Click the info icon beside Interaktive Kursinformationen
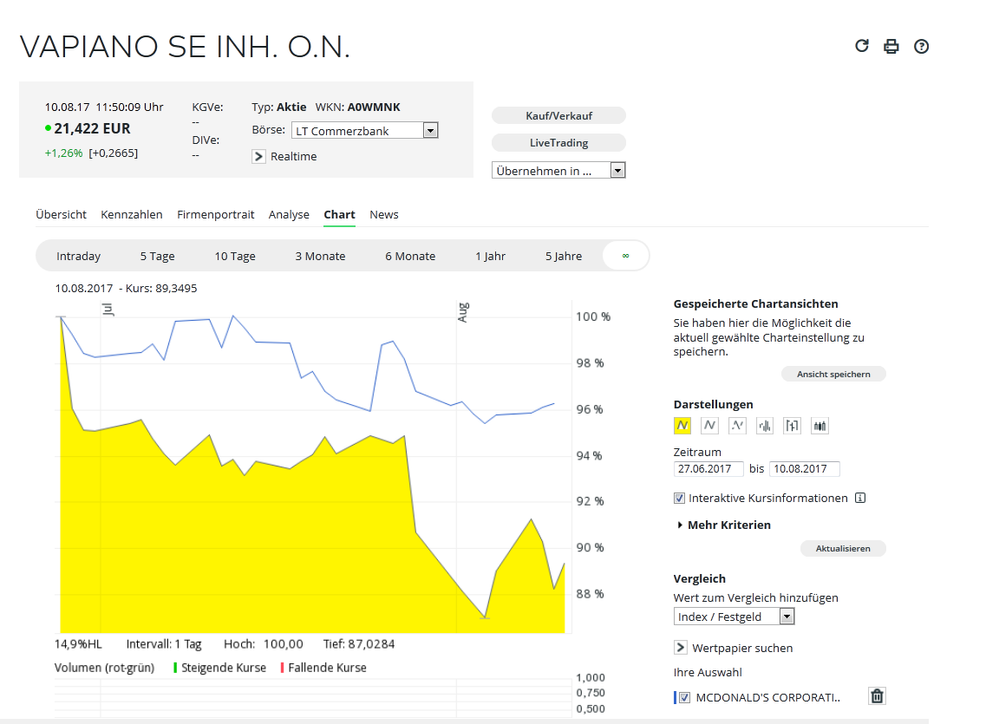 click(x=860, y=498)
